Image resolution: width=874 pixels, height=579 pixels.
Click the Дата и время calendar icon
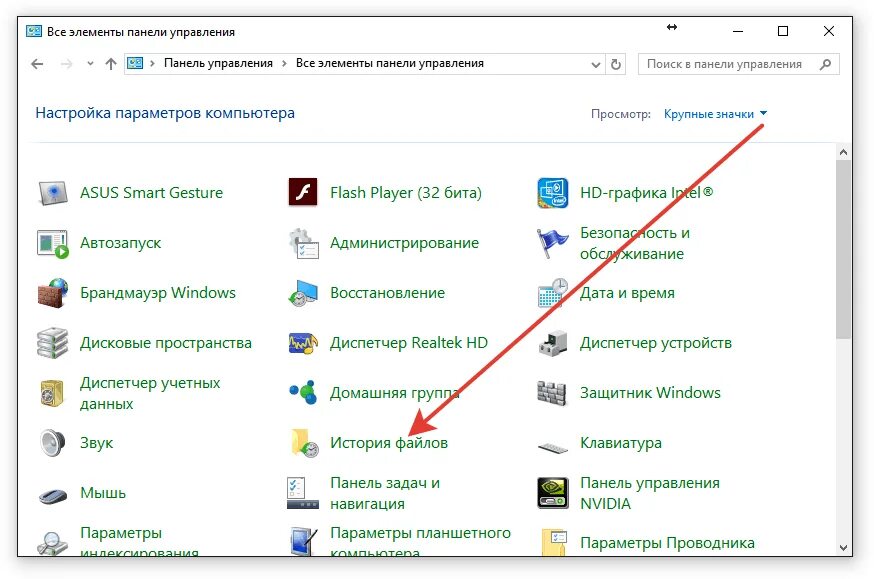coord(552,293)
